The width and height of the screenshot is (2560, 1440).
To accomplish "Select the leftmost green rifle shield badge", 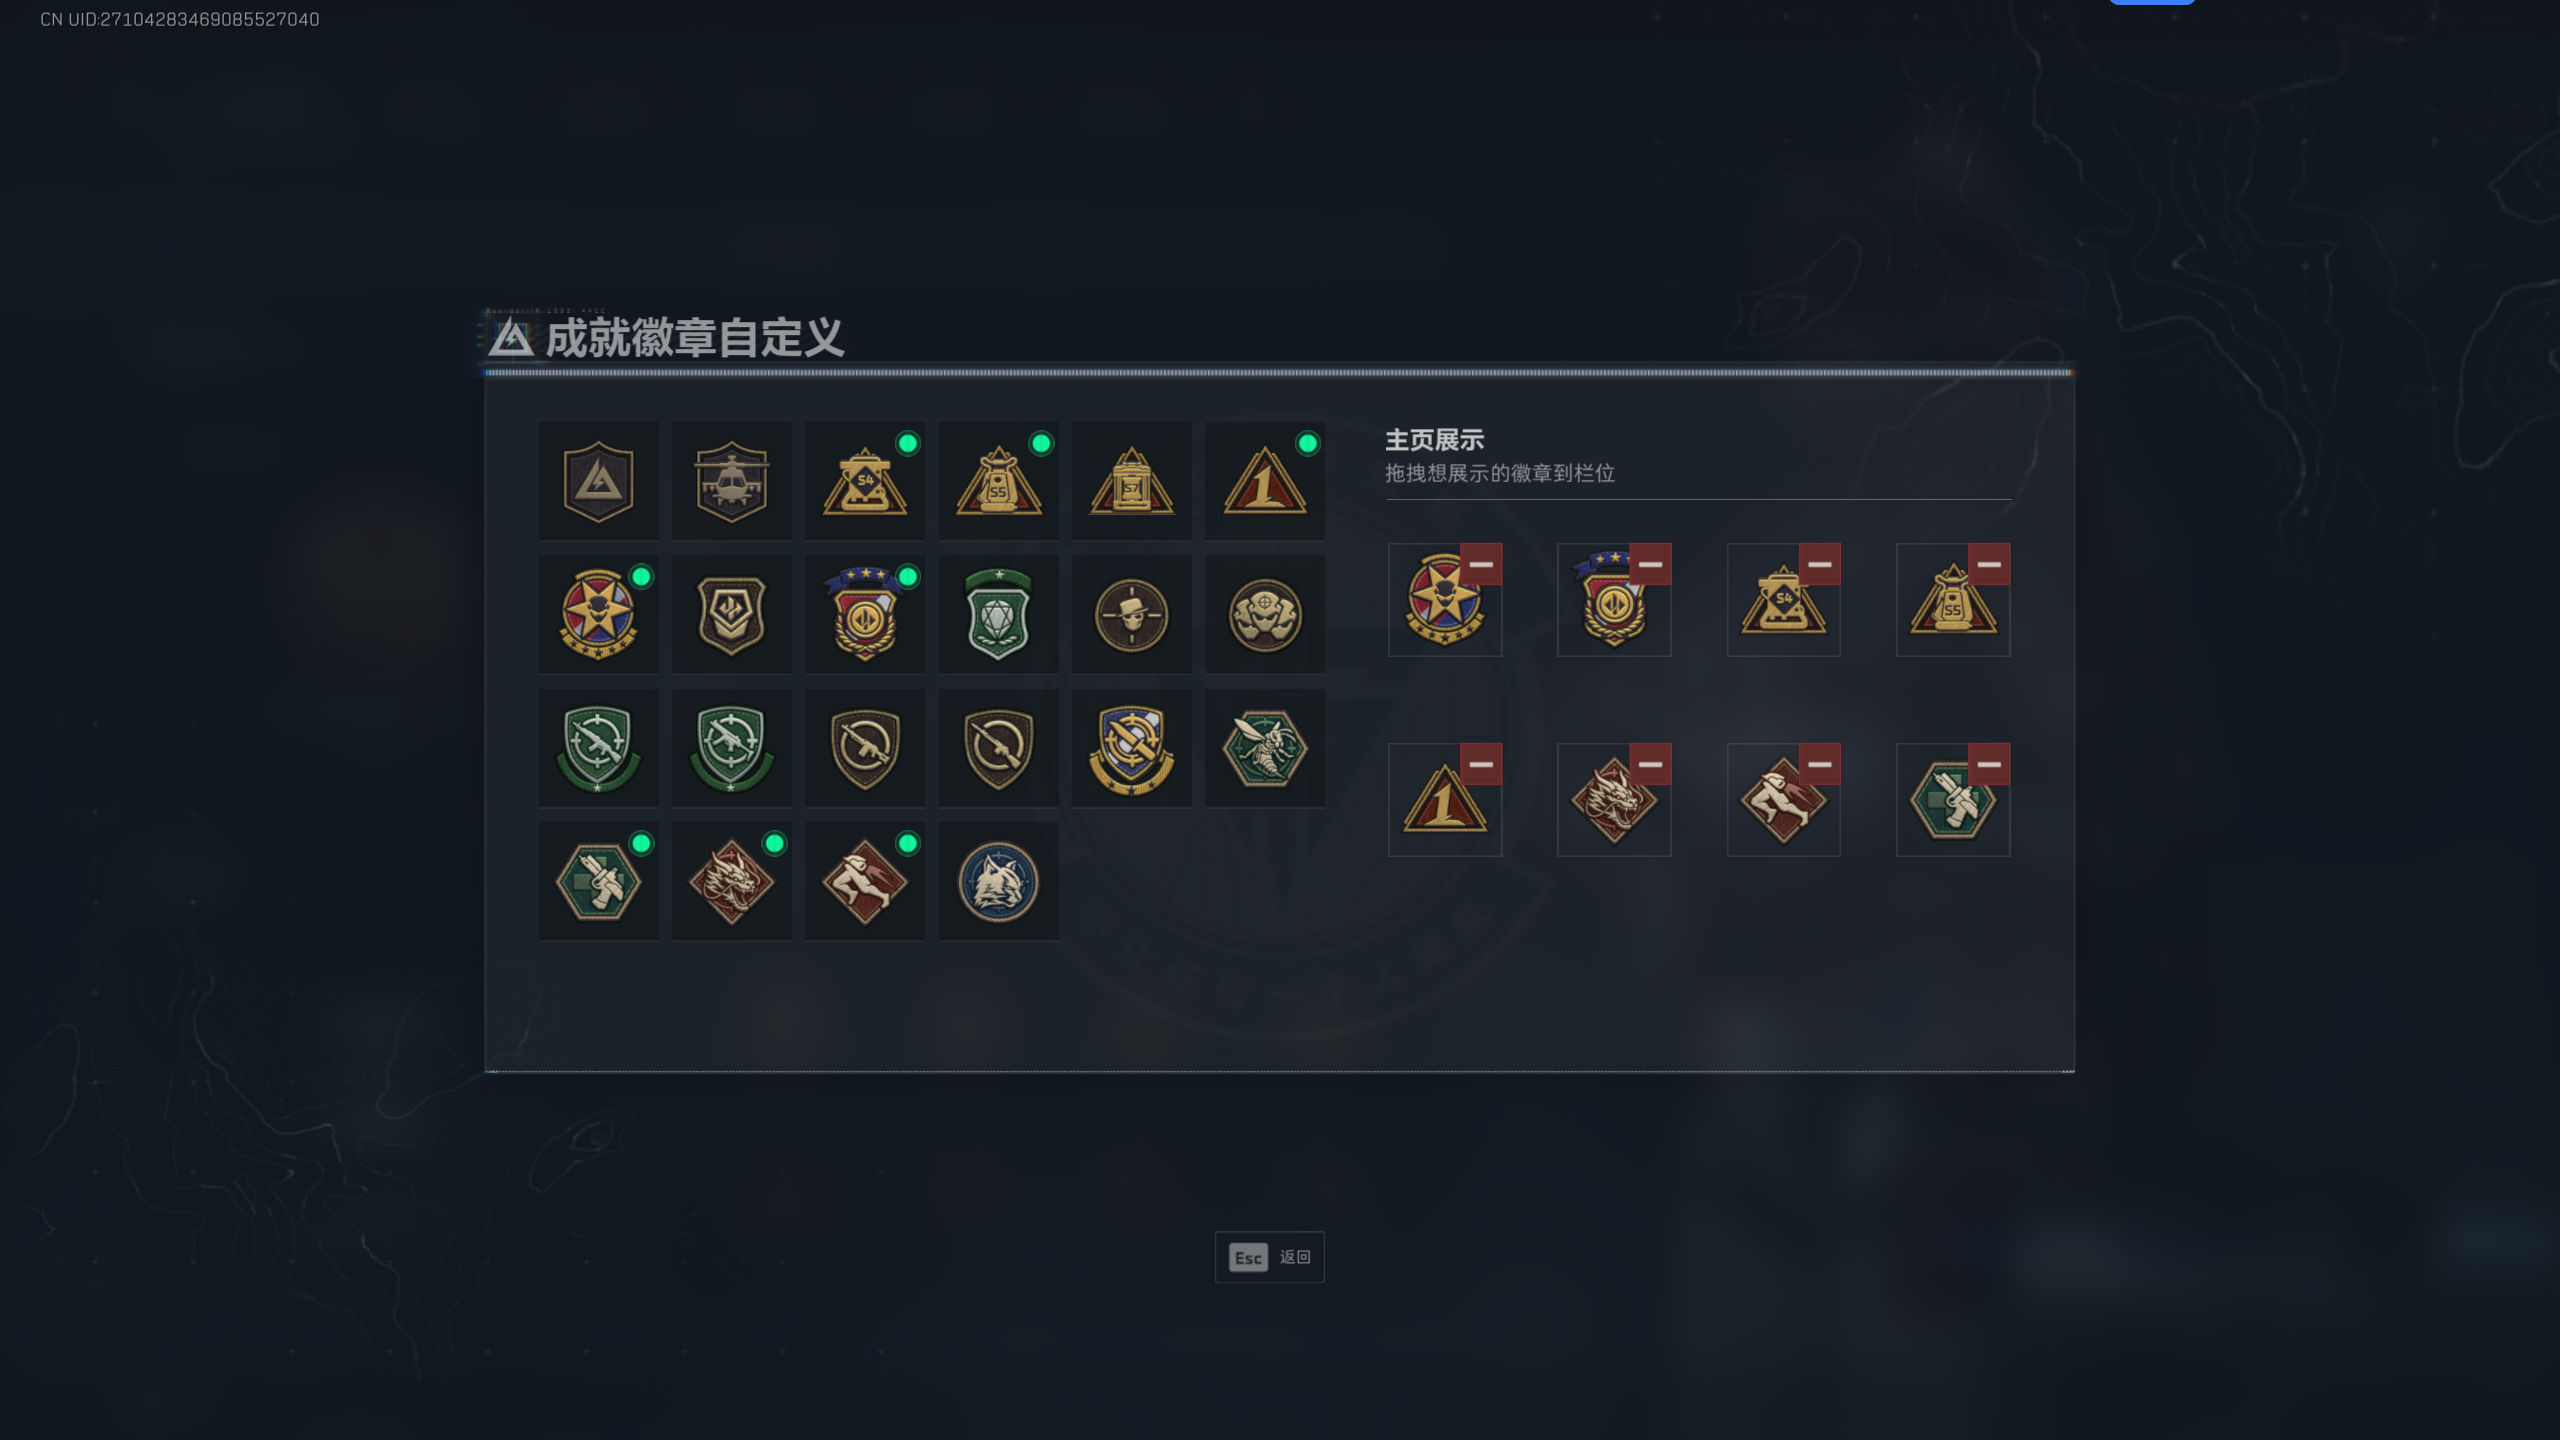I will point(598,748).
